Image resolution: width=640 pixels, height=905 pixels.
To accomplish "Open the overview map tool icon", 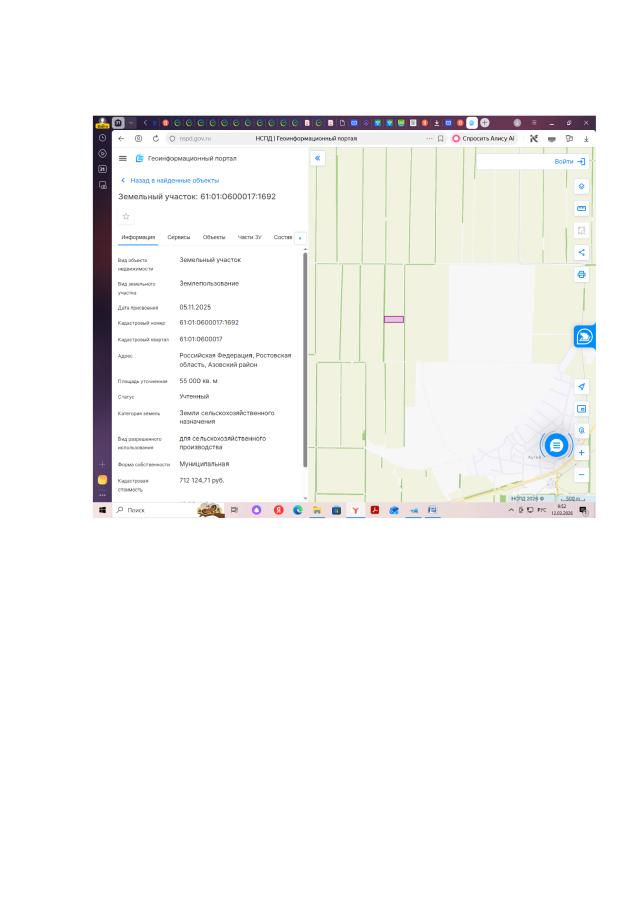I will tap(581, 409).
